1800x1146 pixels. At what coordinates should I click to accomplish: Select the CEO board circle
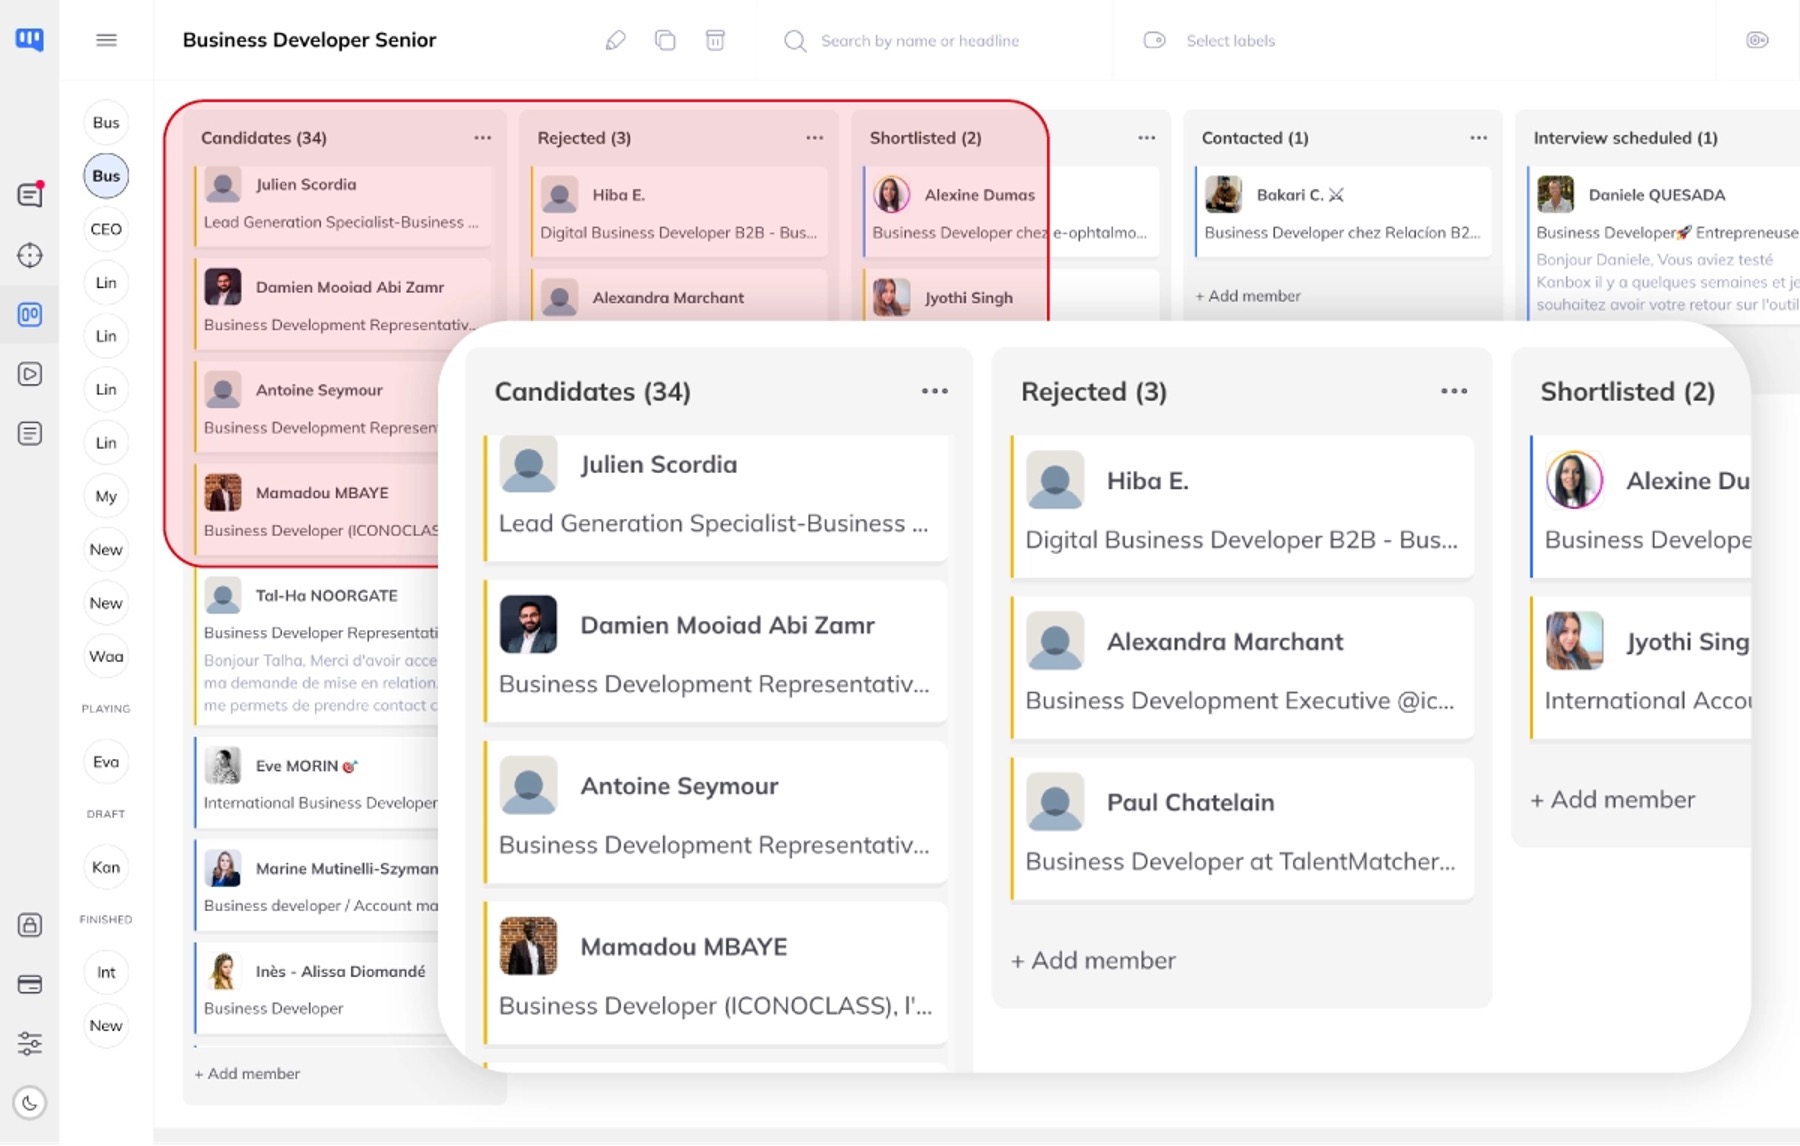[x=106, y=229]
